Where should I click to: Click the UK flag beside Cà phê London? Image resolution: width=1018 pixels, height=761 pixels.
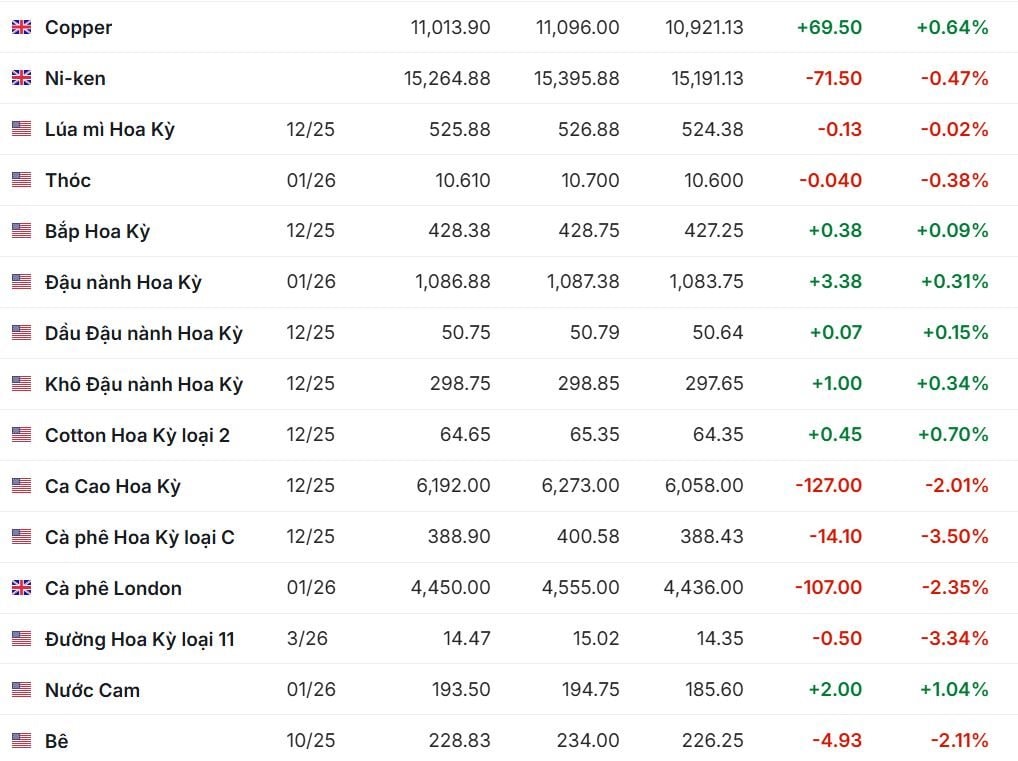pos(21,588)
